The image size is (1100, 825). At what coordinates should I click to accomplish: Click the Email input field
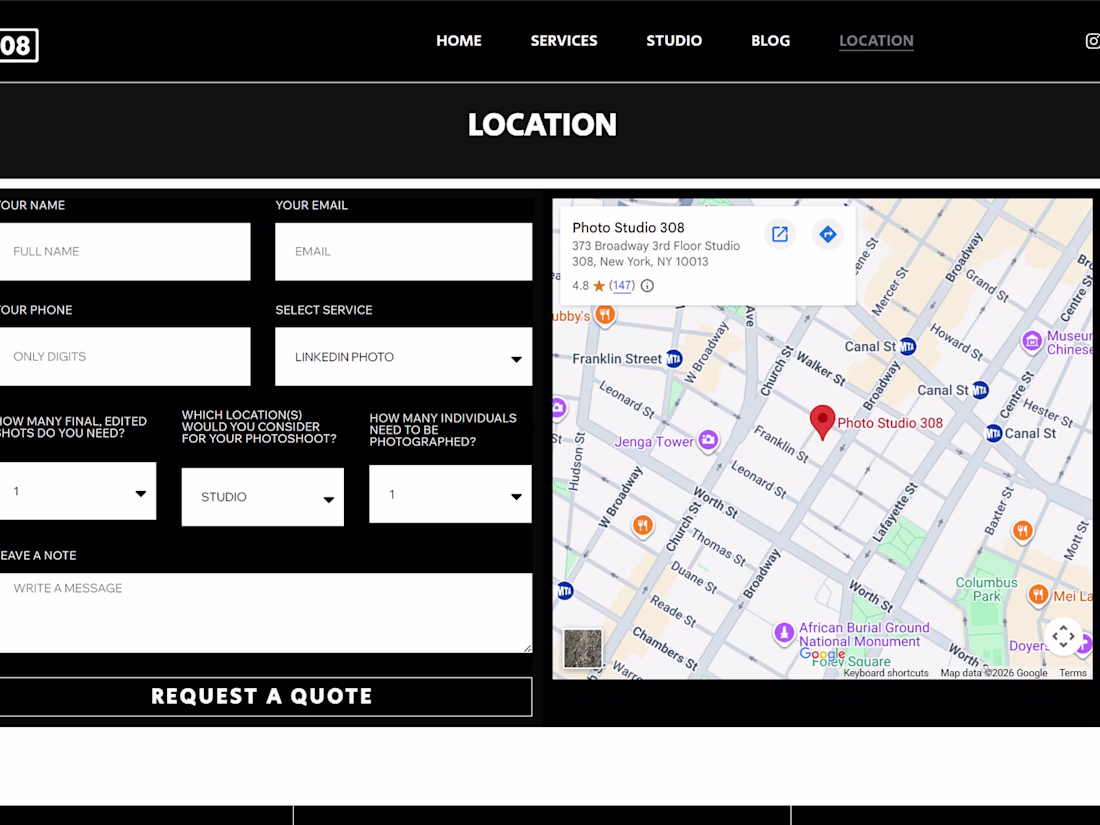(403, 252)
